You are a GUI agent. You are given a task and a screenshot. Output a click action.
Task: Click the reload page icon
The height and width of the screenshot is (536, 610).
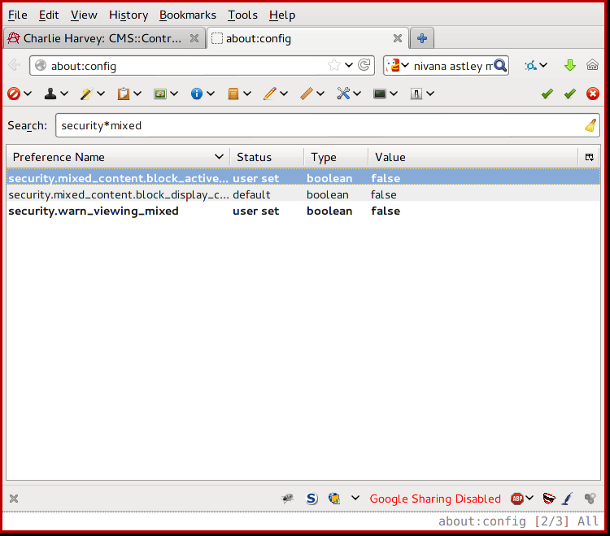point(364,65)
